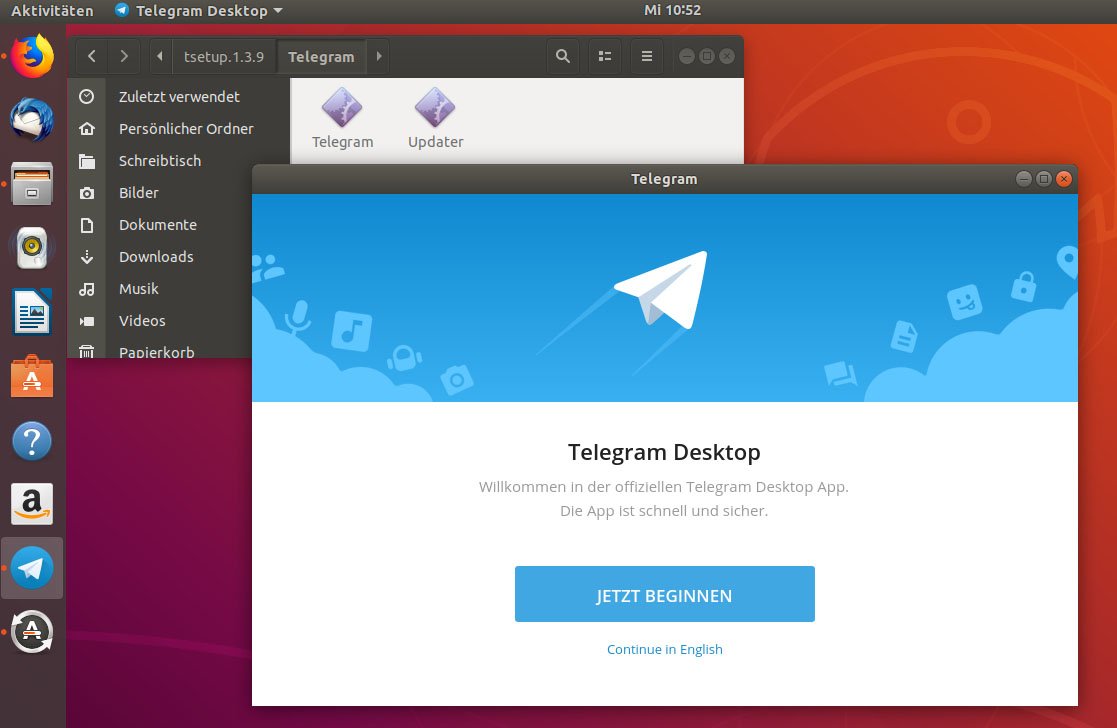Open LibreOffice Writer from the dock
The width and height of the screenshot is (1117, 728).
tap(31, 312)
